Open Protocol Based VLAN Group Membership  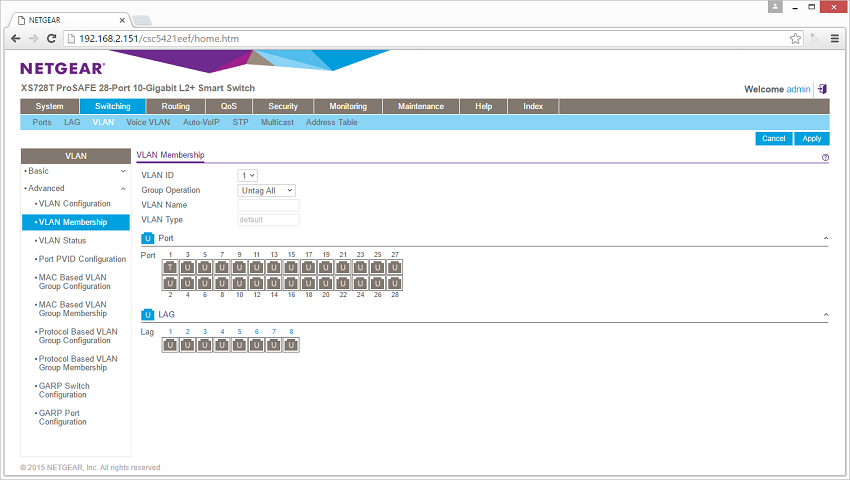[x=78, y=363]
